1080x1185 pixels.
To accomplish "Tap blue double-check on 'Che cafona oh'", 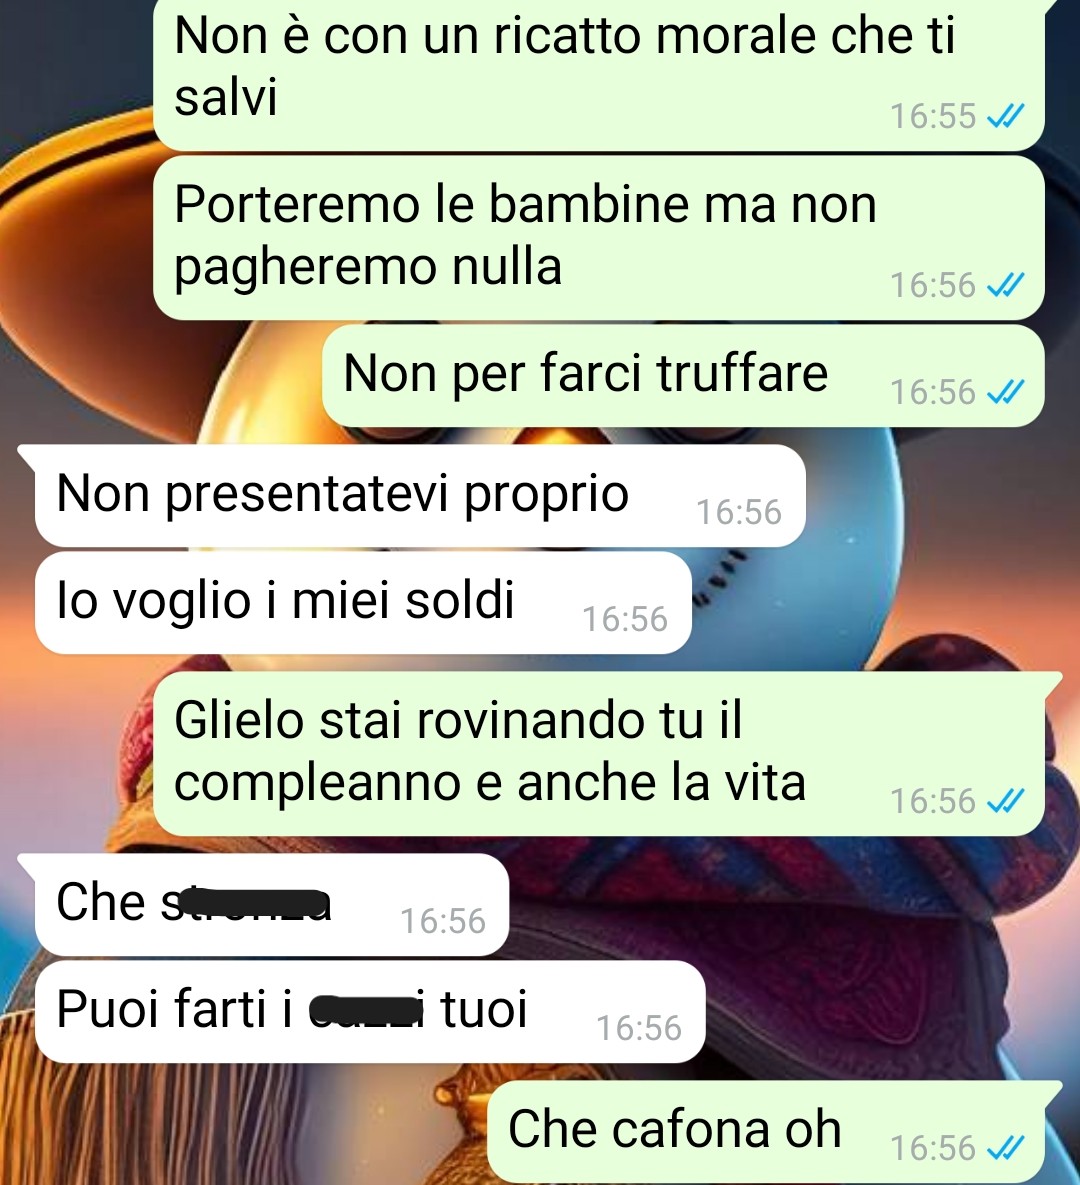I will (x=1006, y=1147).
